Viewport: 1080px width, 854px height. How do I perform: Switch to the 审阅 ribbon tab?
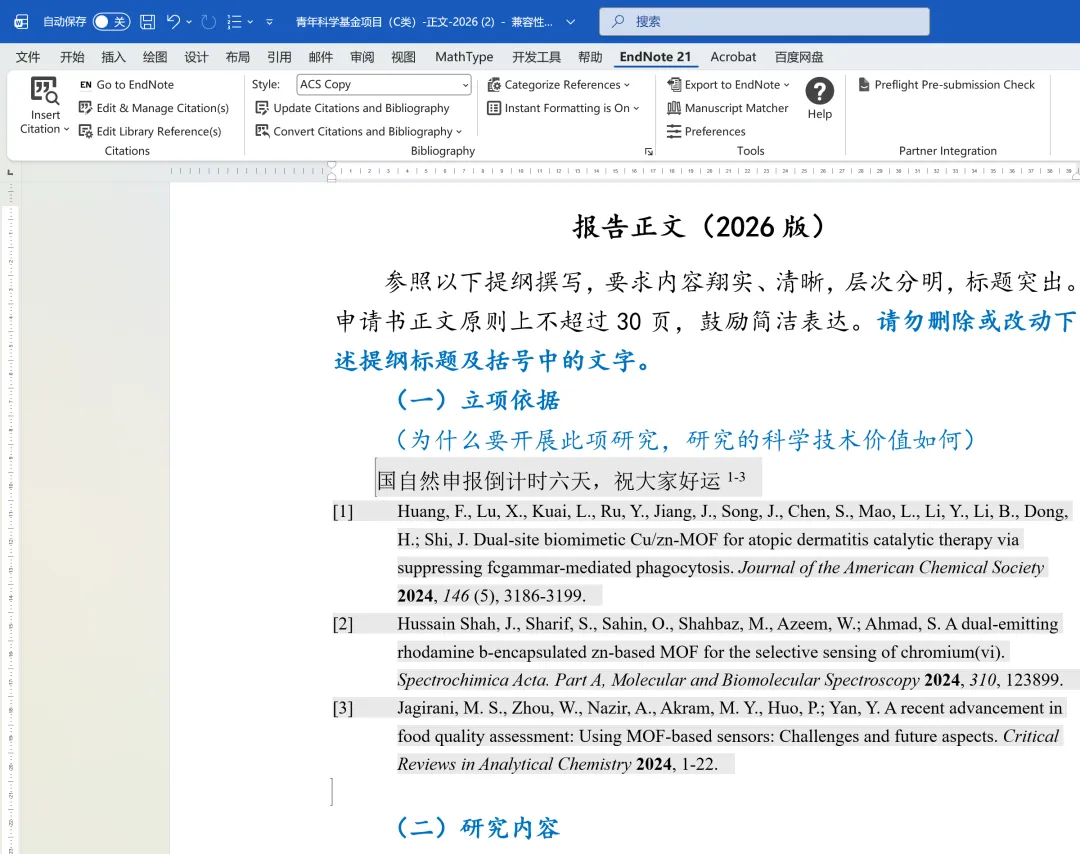coord(362,57)
